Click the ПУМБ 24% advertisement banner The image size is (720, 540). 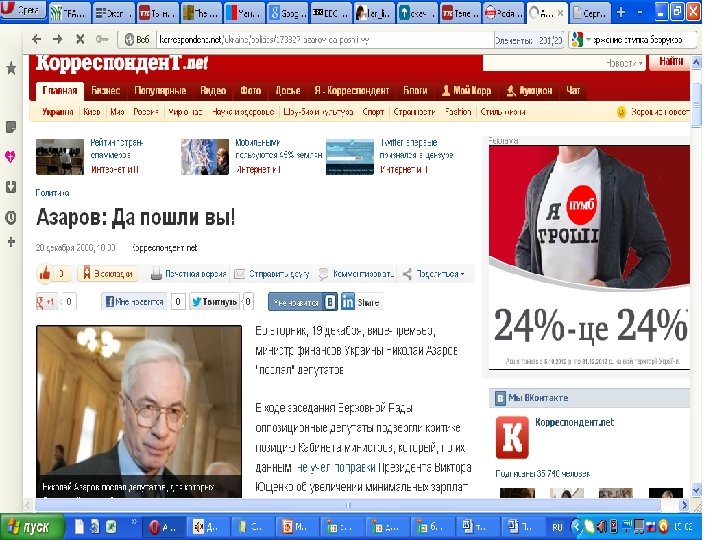tap(589, 257)
